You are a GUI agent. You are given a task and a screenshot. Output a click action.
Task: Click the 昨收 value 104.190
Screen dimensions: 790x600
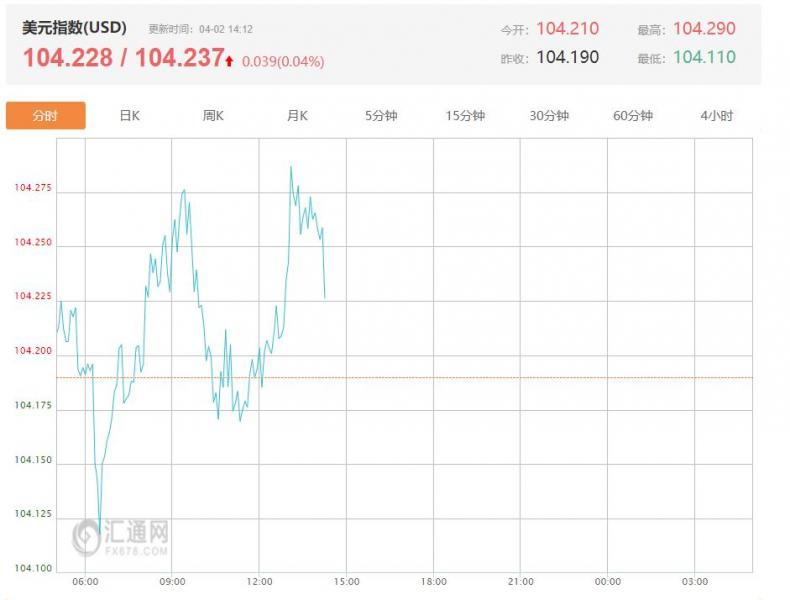click(x=567, y=57)
